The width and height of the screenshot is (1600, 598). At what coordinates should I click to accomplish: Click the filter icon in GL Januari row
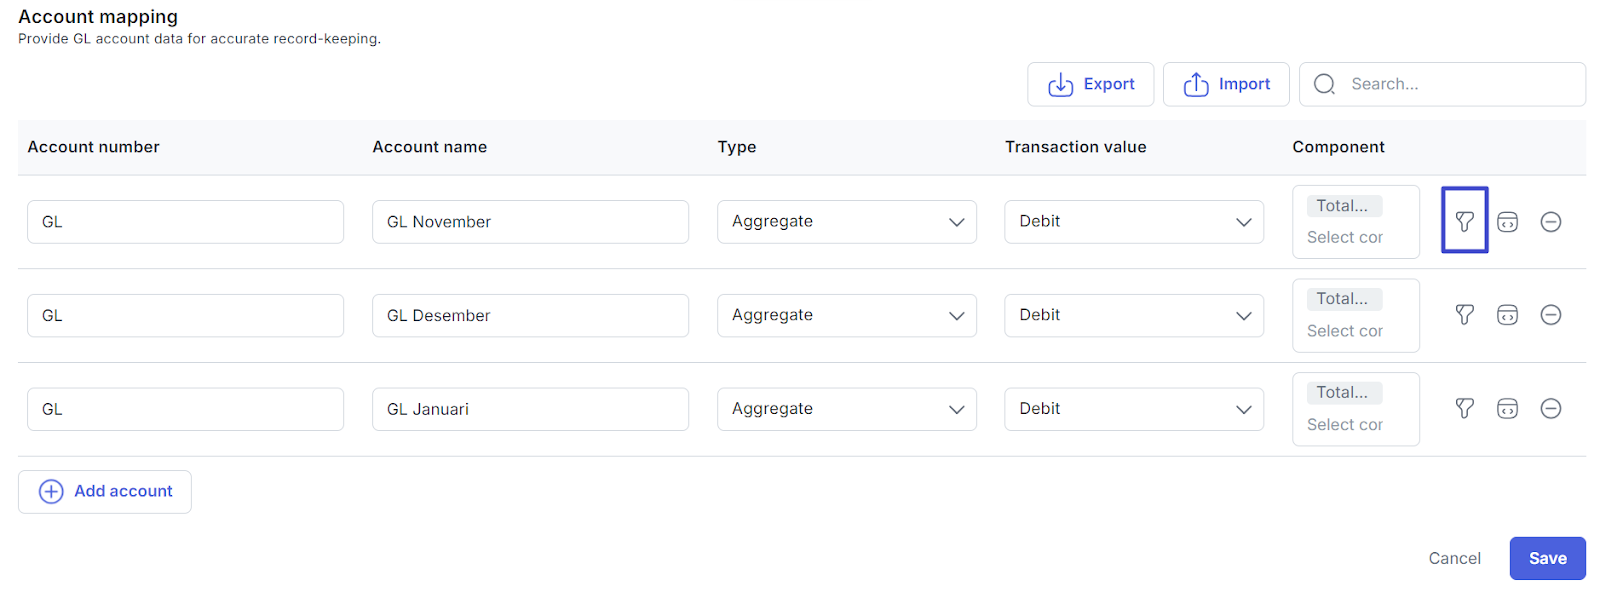[1464, 408]
